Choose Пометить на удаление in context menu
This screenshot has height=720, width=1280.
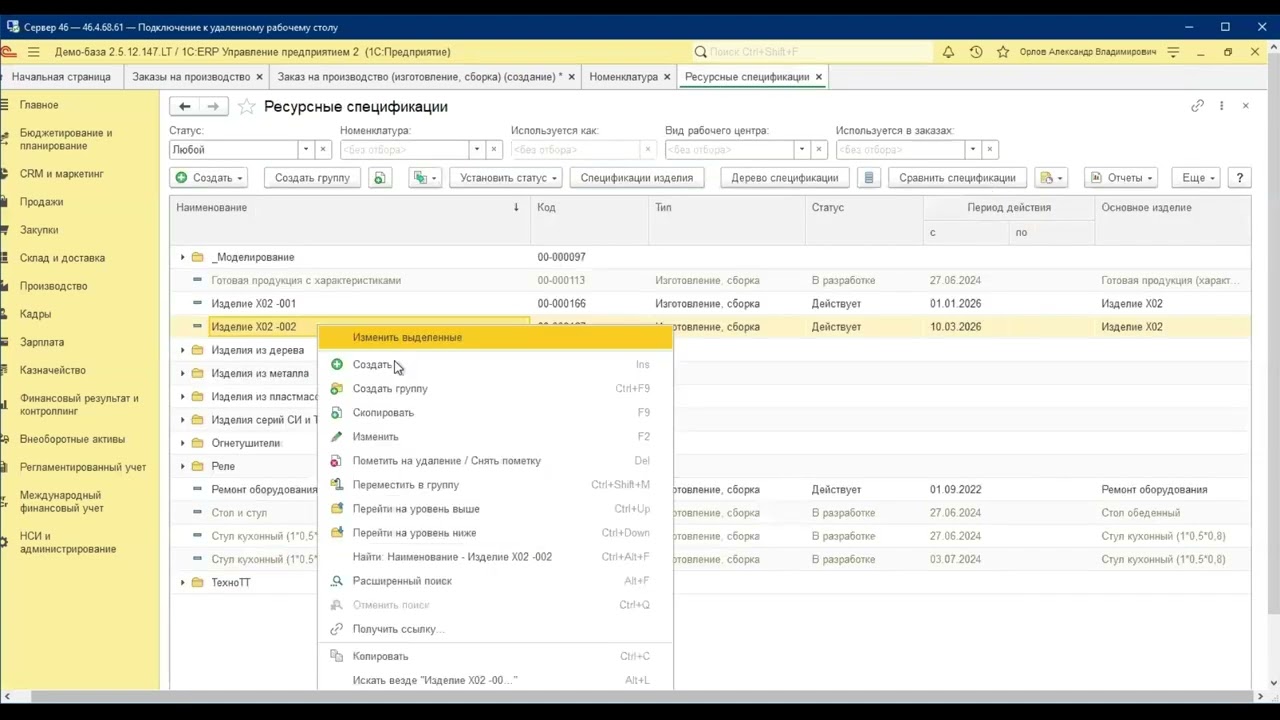(x=496, y=461)
